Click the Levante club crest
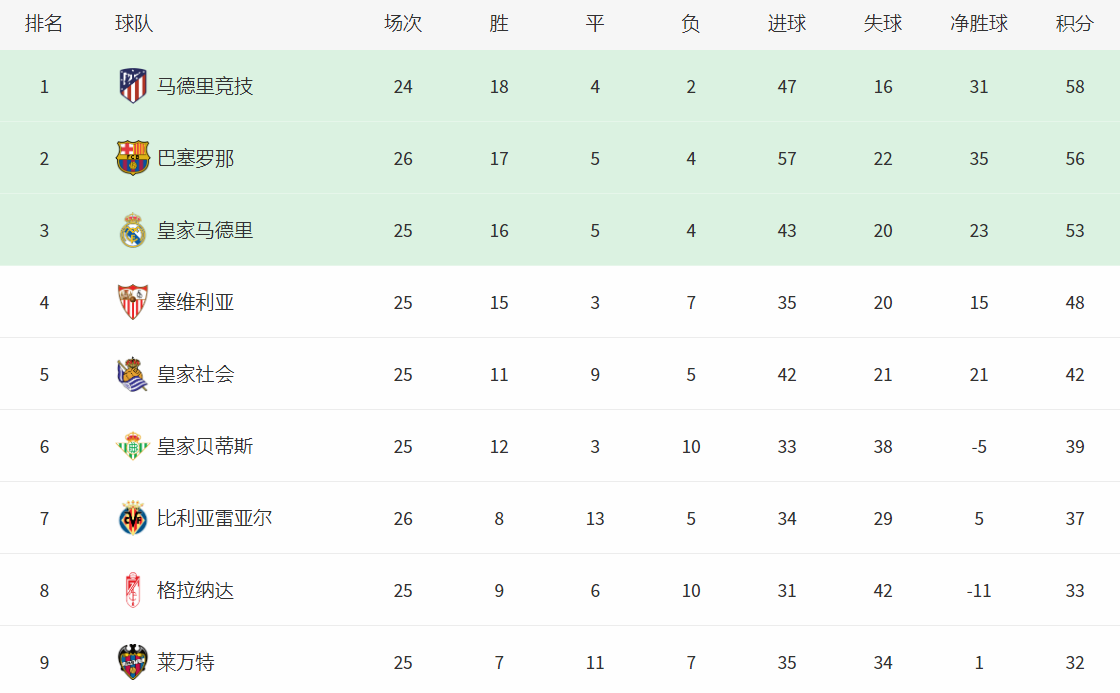Viewport: 1120px width, 693px height. [x=133, y=663]
